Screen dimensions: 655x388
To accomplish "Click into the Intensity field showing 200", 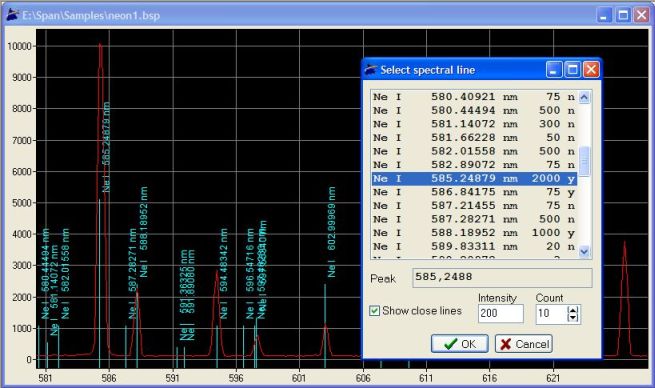I will click(x=500, y=313).
